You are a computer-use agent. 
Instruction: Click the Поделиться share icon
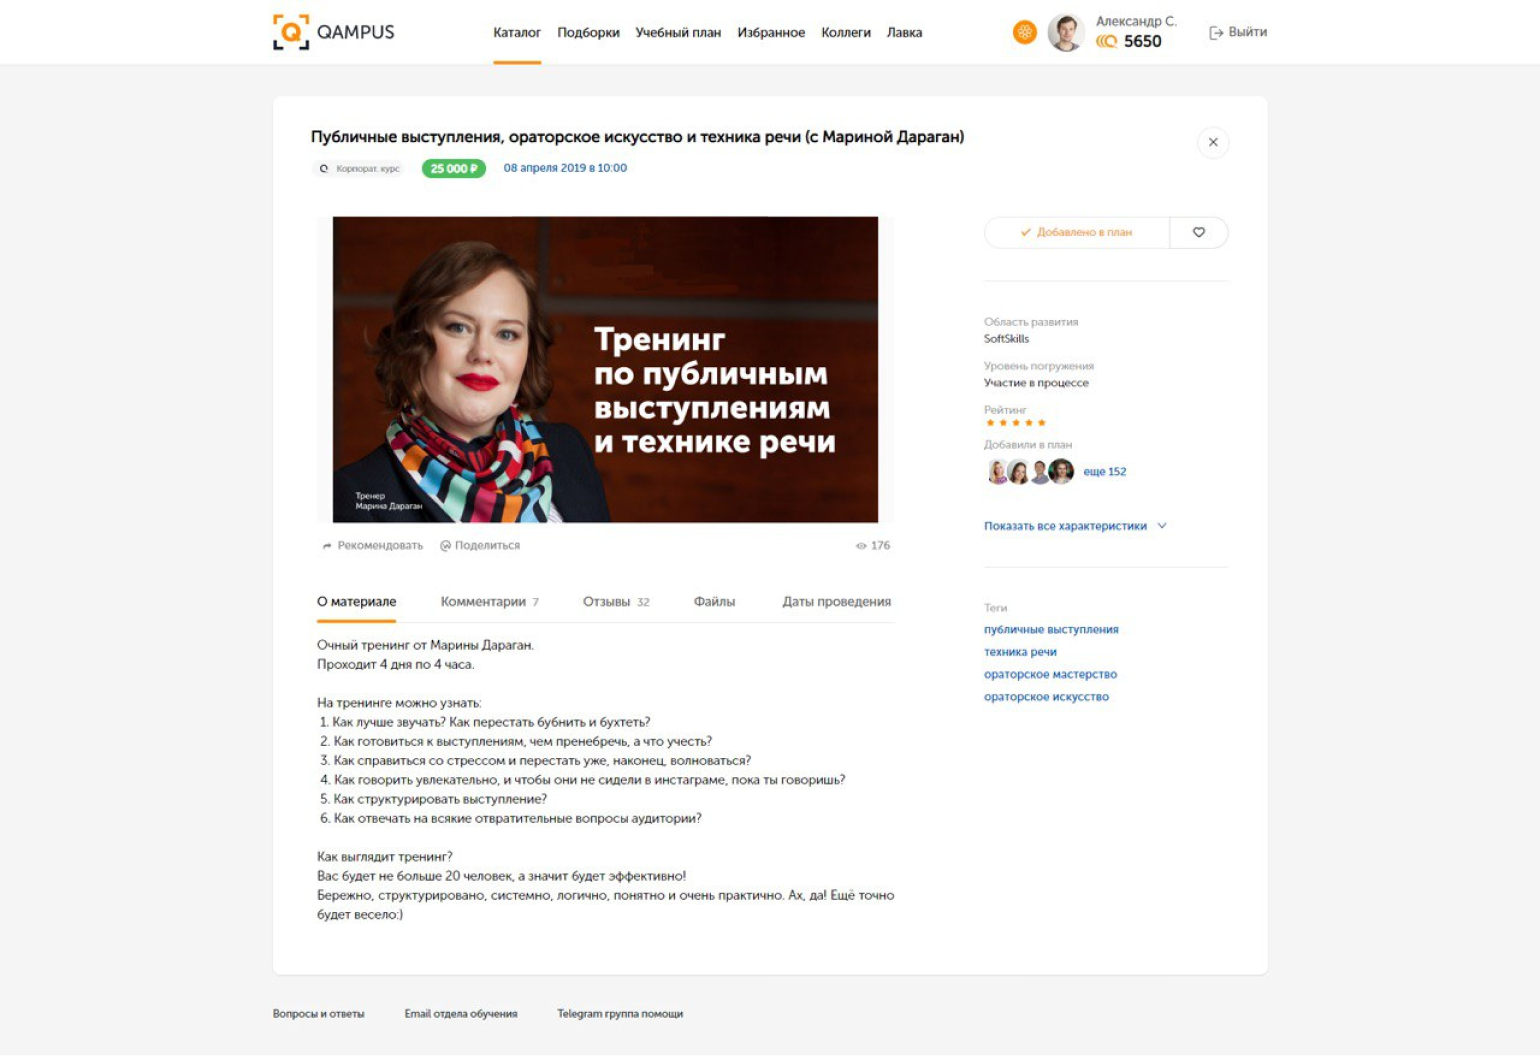446,546
